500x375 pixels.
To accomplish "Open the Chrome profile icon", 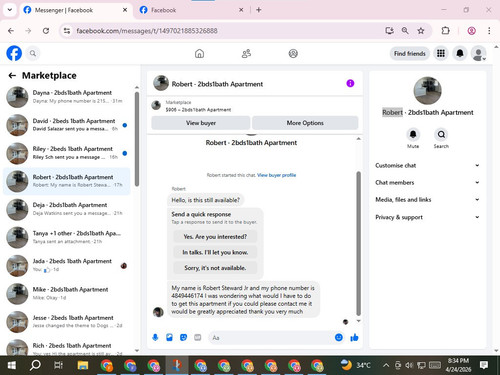I will (471, 31).
